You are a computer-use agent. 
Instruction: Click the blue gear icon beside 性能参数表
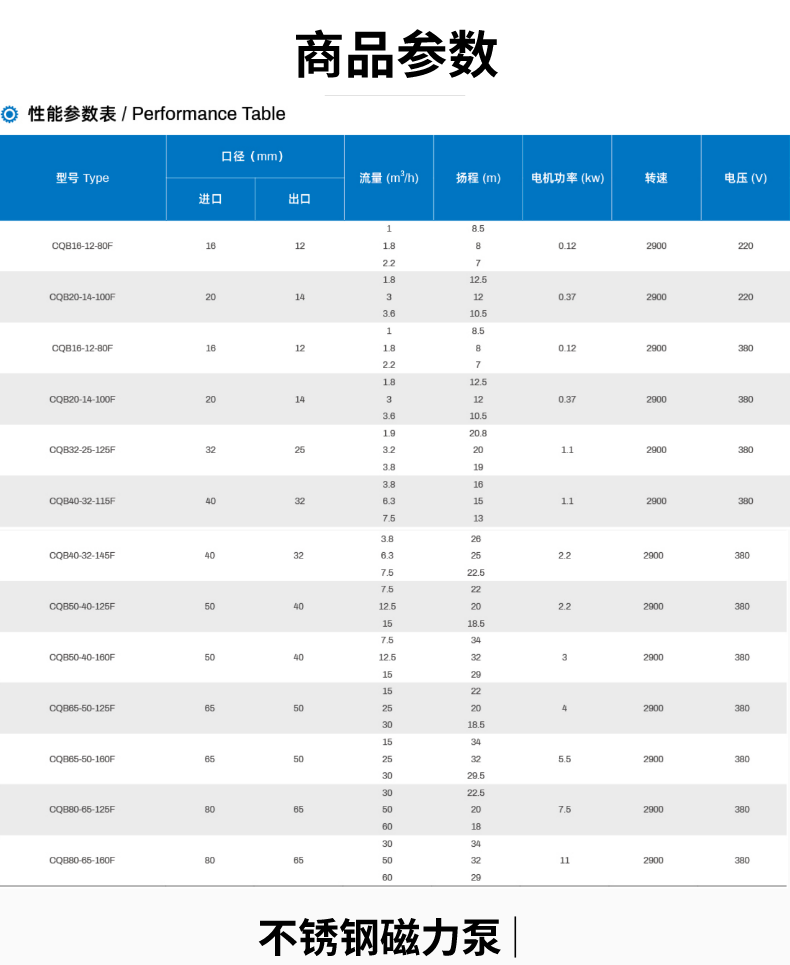click(9, 114)
